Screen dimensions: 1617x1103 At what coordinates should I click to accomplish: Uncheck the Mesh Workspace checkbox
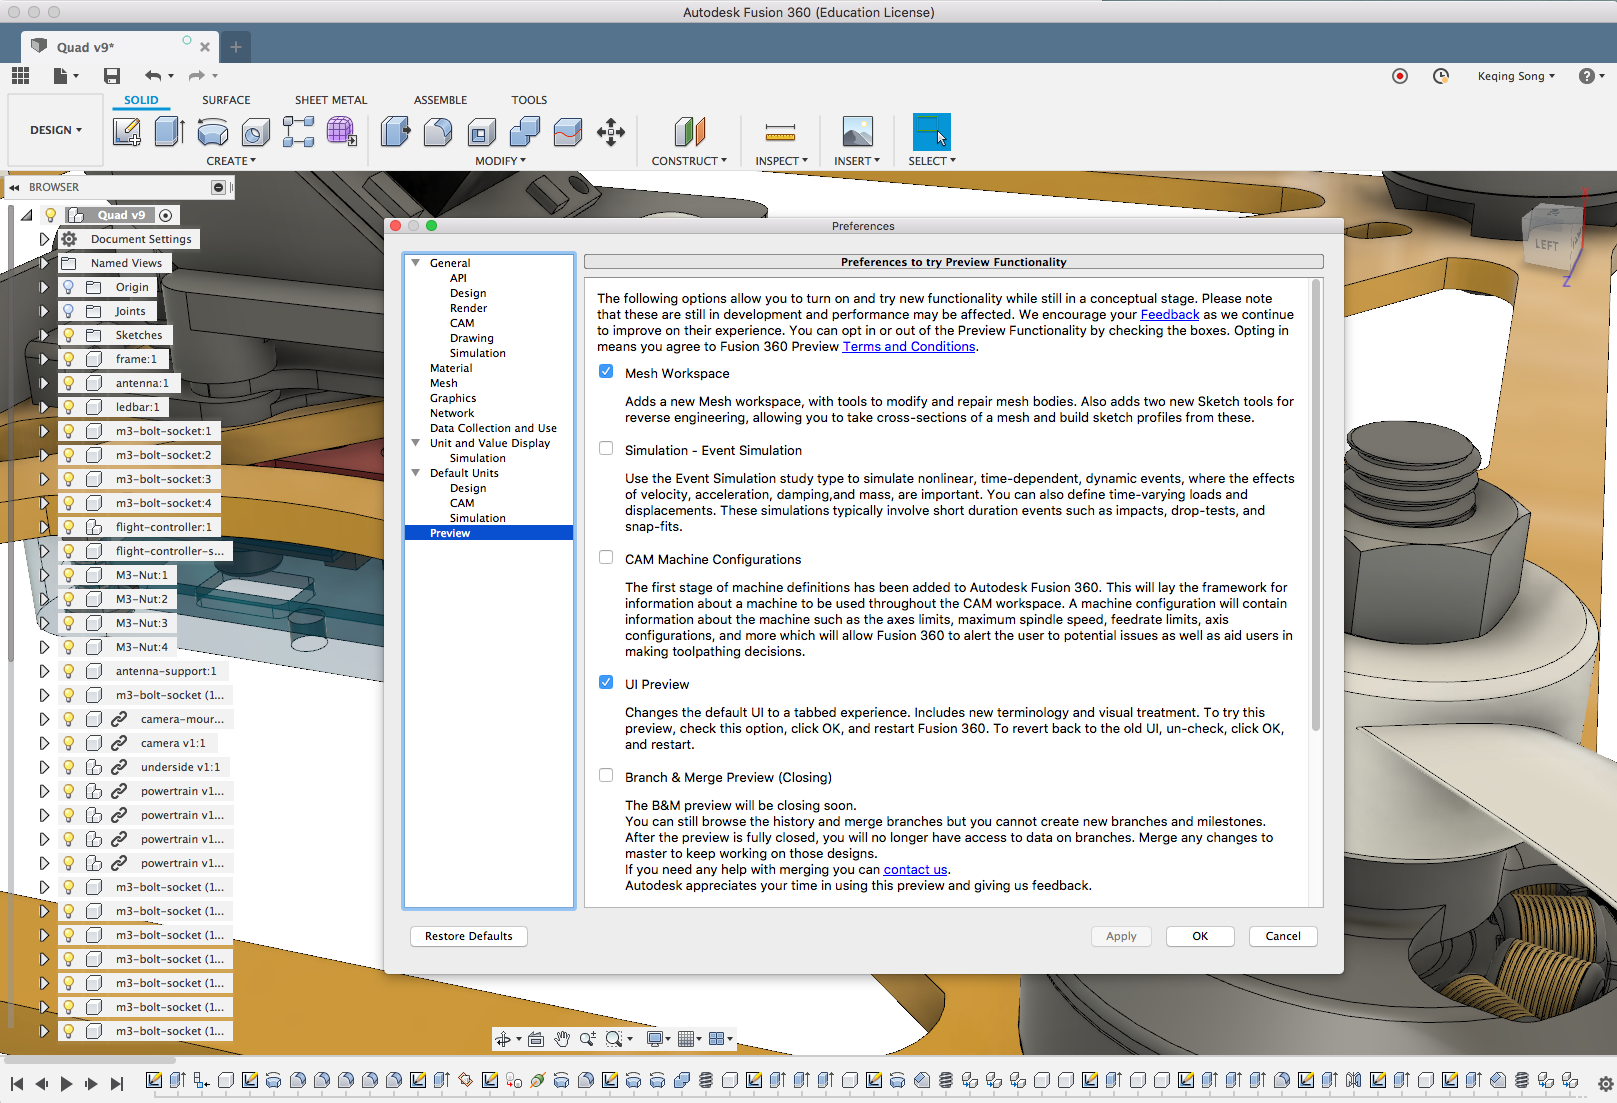tap(606, 372)
